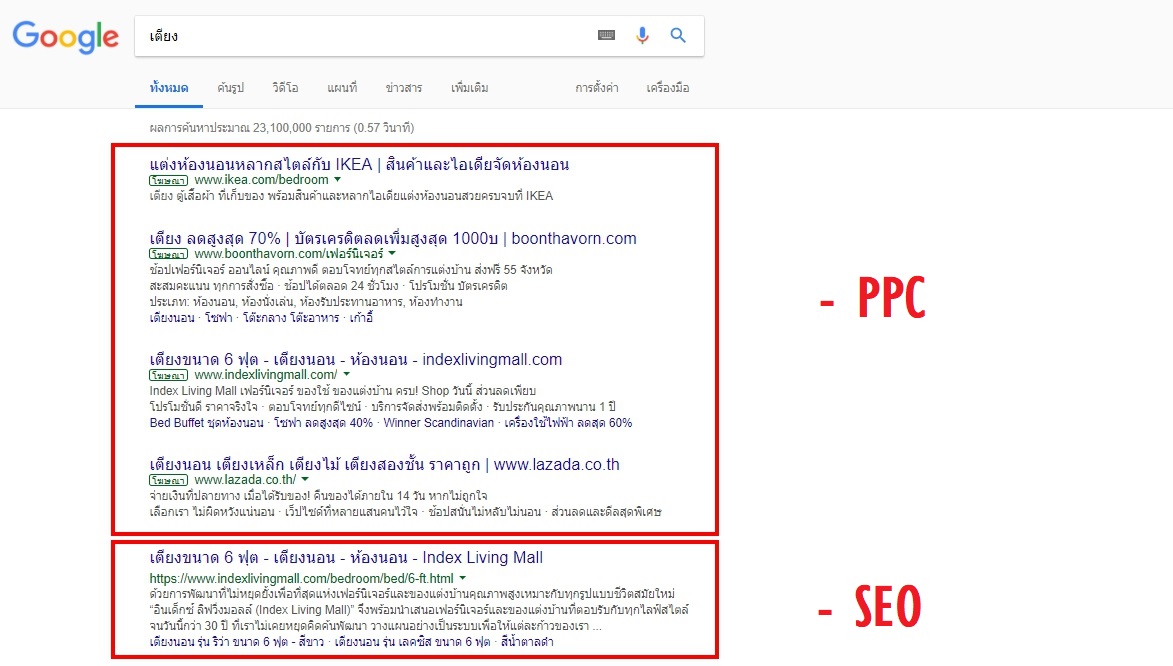Expand the arrow next to www.ikea.com/bedroom
This screenshot has height=666, width=1173.
pyautogui.click(x=337, y=180)
